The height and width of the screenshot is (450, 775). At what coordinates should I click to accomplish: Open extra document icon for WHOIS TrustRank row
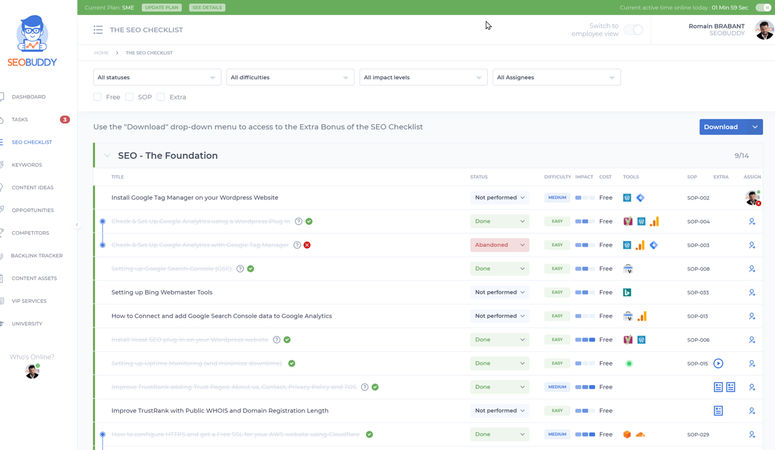(x=718, y=410)
